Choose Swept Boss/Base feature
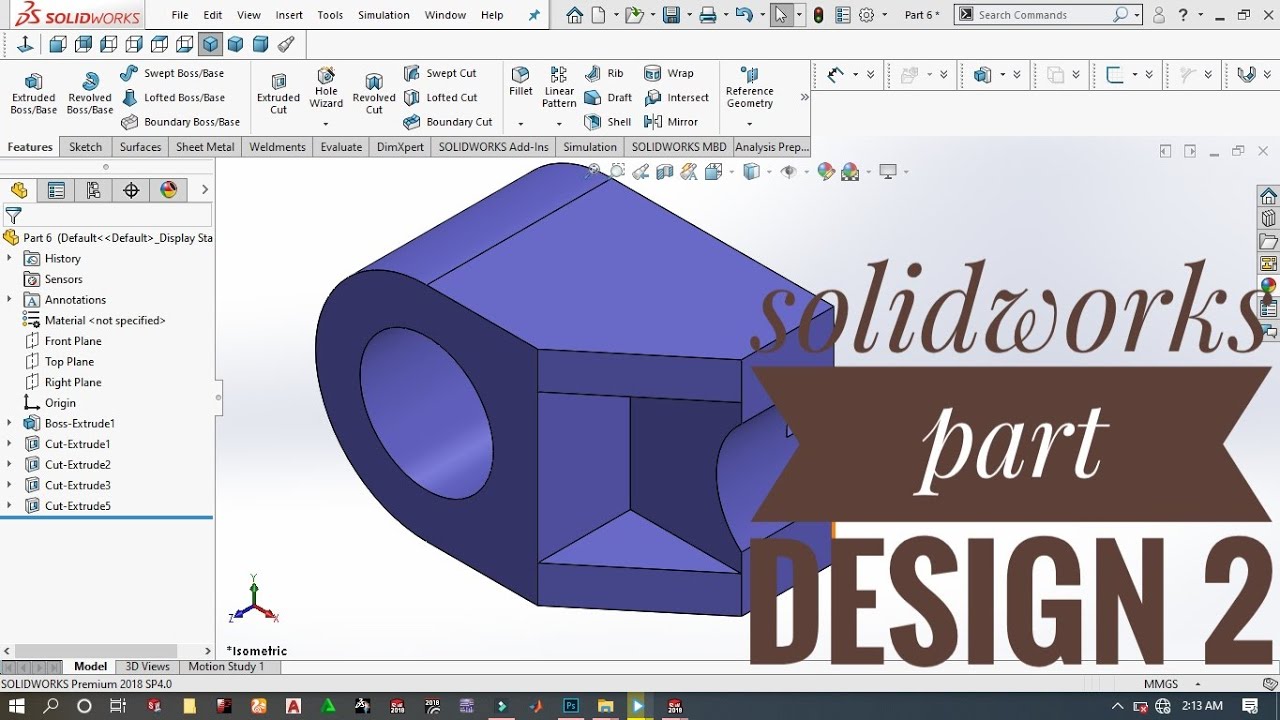Screen dimensions: 1280x720 (x=172, y=73)
